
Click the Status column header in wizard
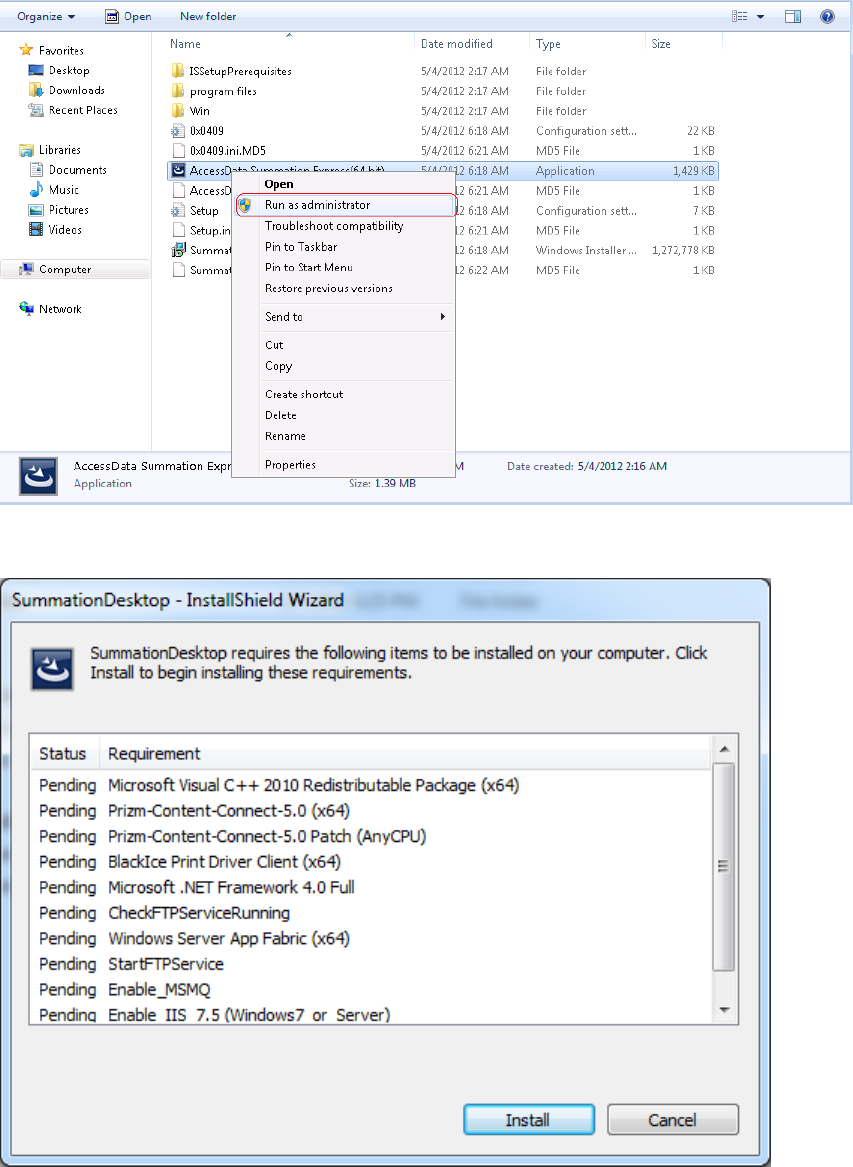63,753
